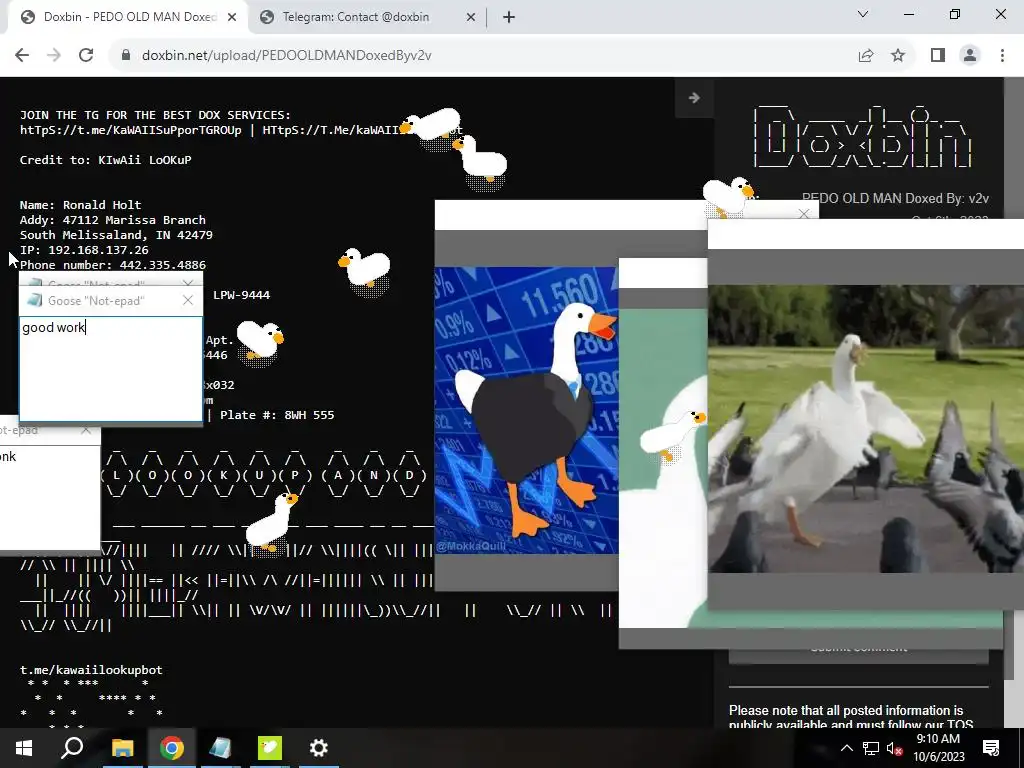Close the Telegram Contact @doxbin tab
This screenshot has width=1024, height=768.
coord(471,18)
